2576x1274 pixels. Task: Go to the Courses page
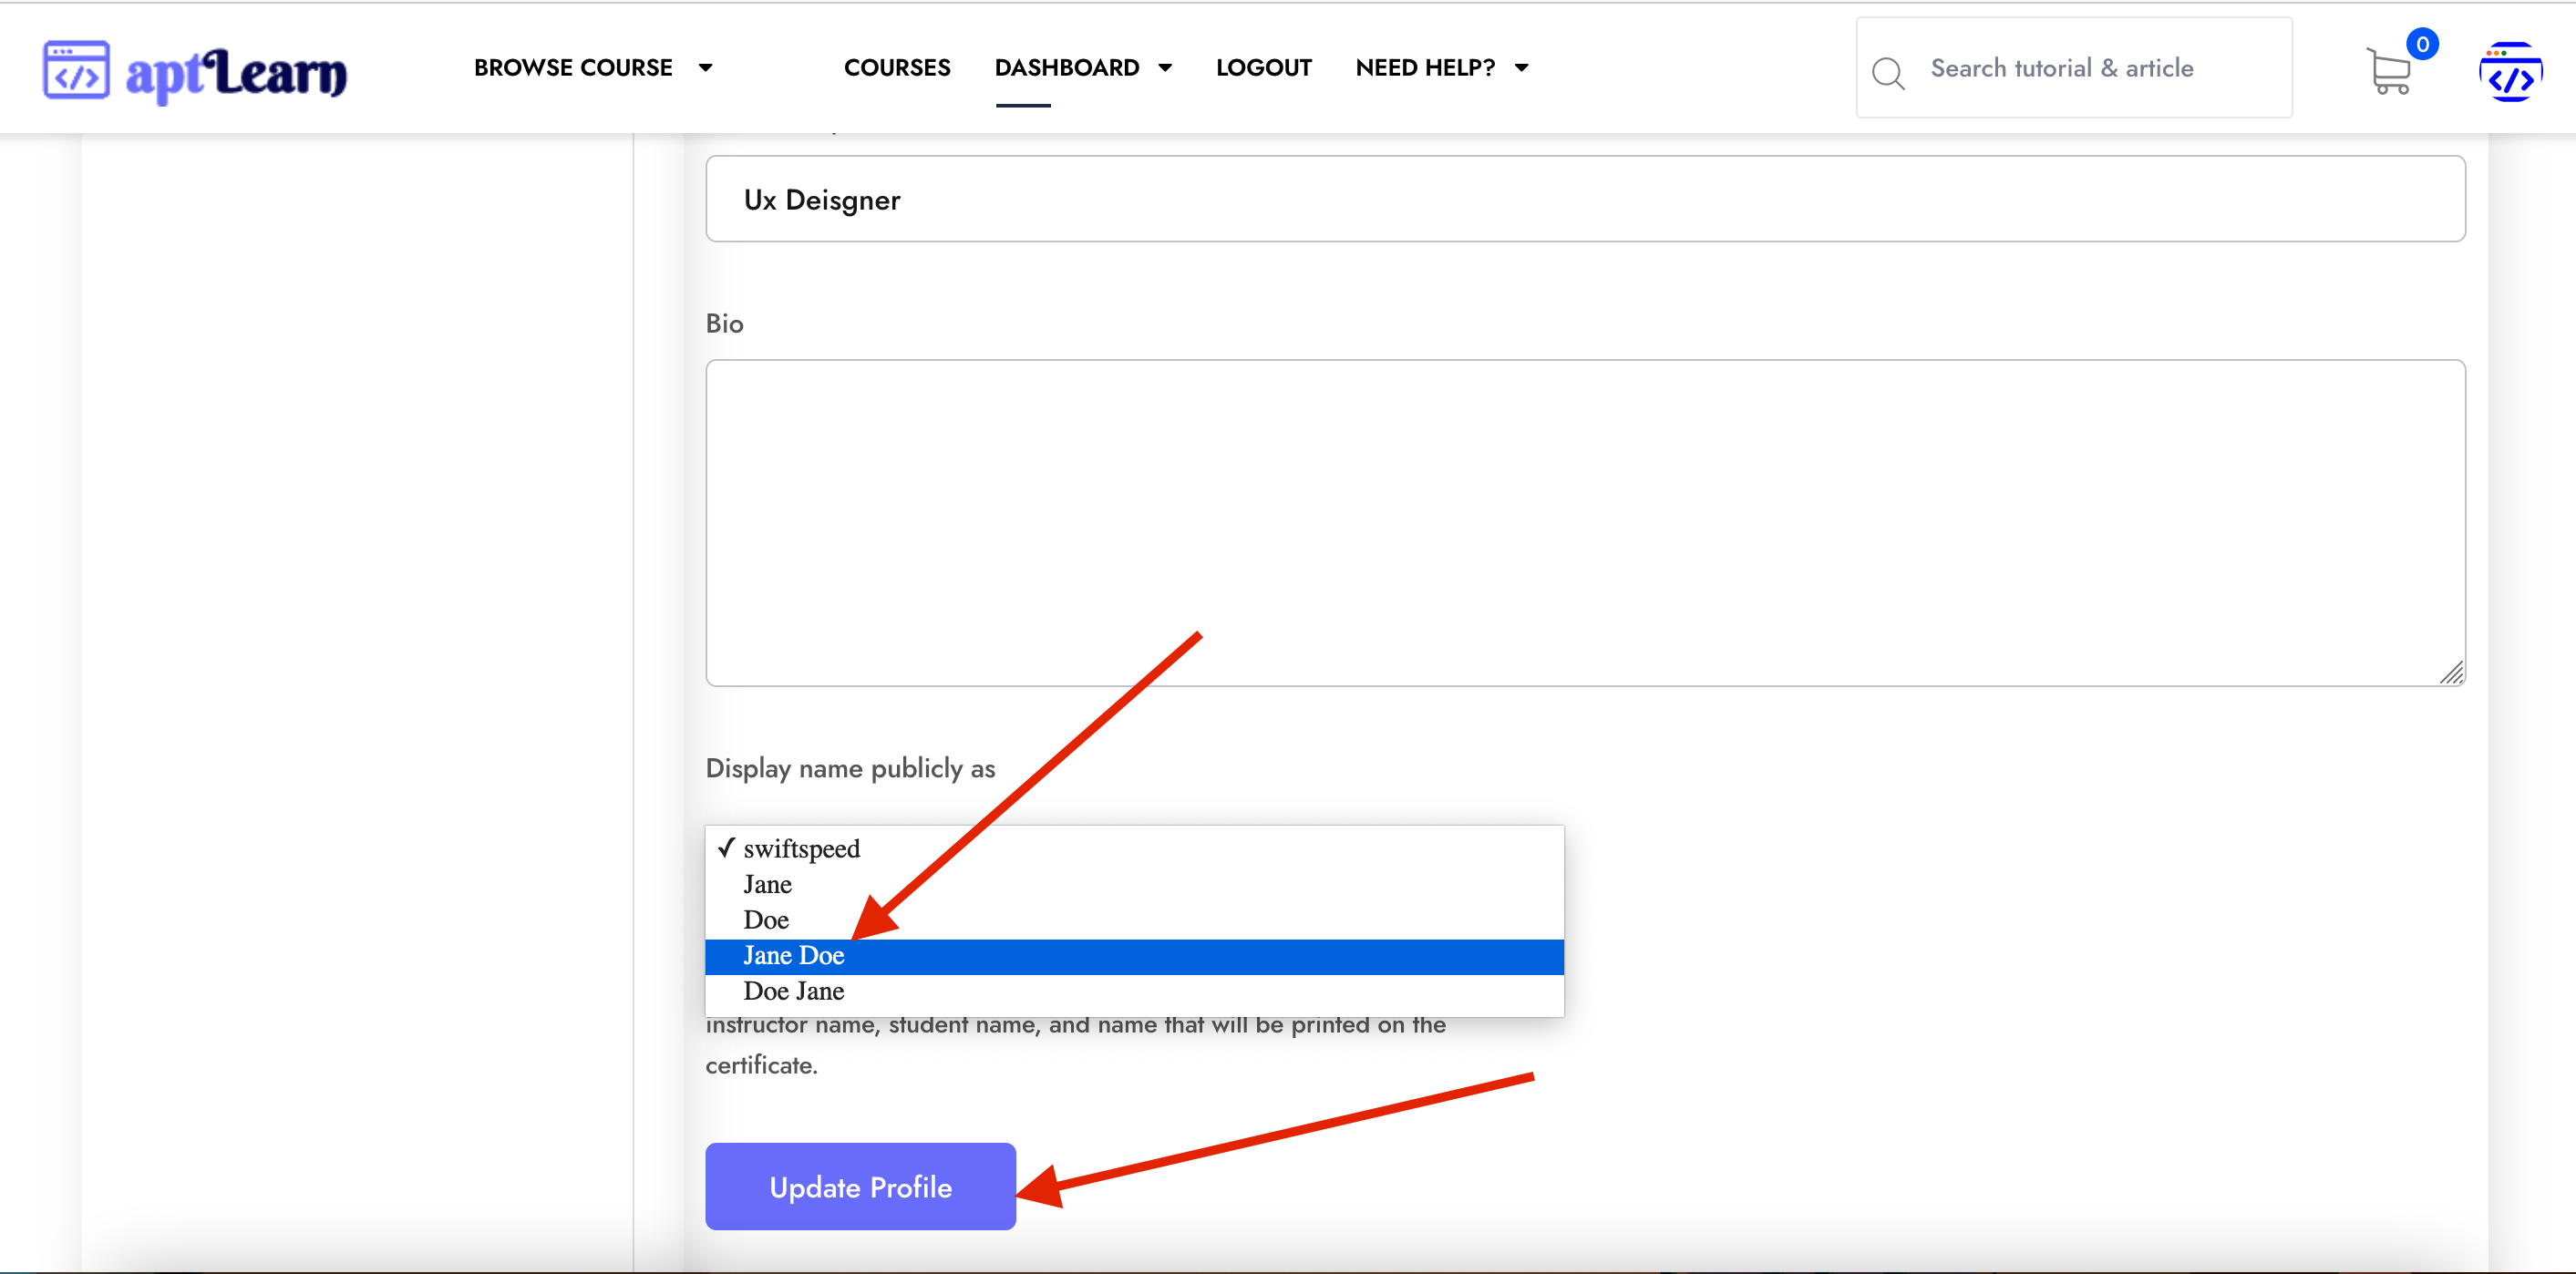pos(897,68)
